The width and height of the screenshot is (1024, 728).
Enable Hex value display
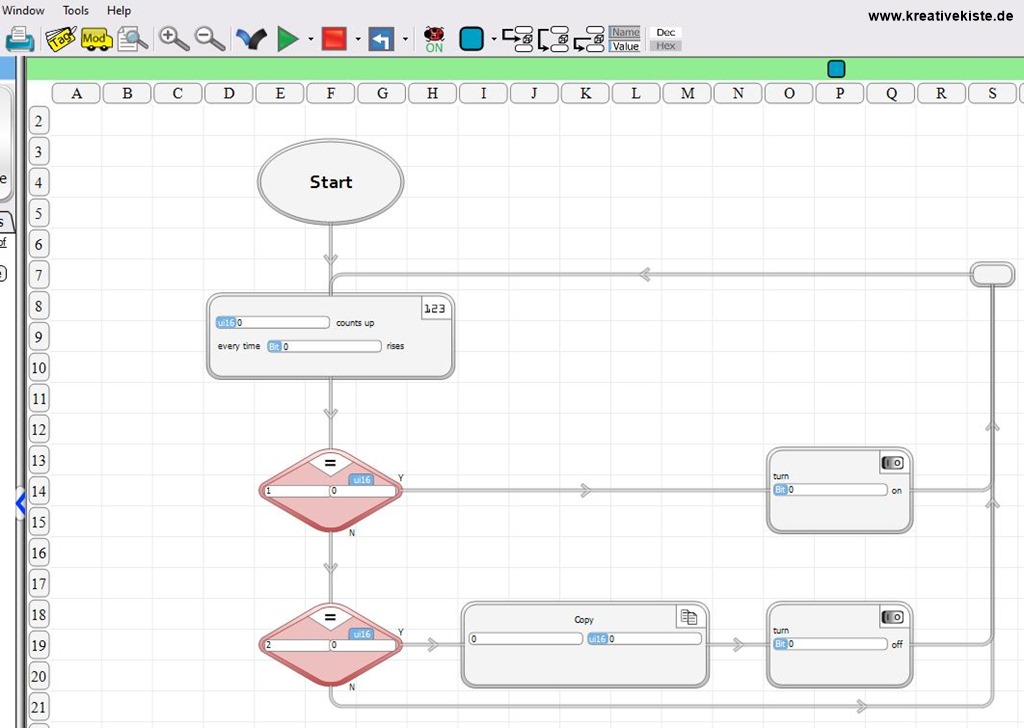pyautogui.click(x=665, y=45)
